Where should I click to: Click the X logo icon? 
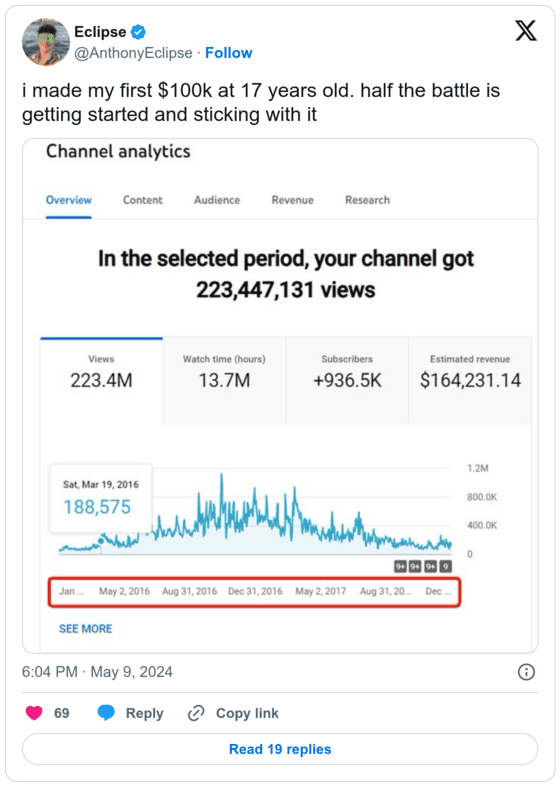tap(525, 31)
